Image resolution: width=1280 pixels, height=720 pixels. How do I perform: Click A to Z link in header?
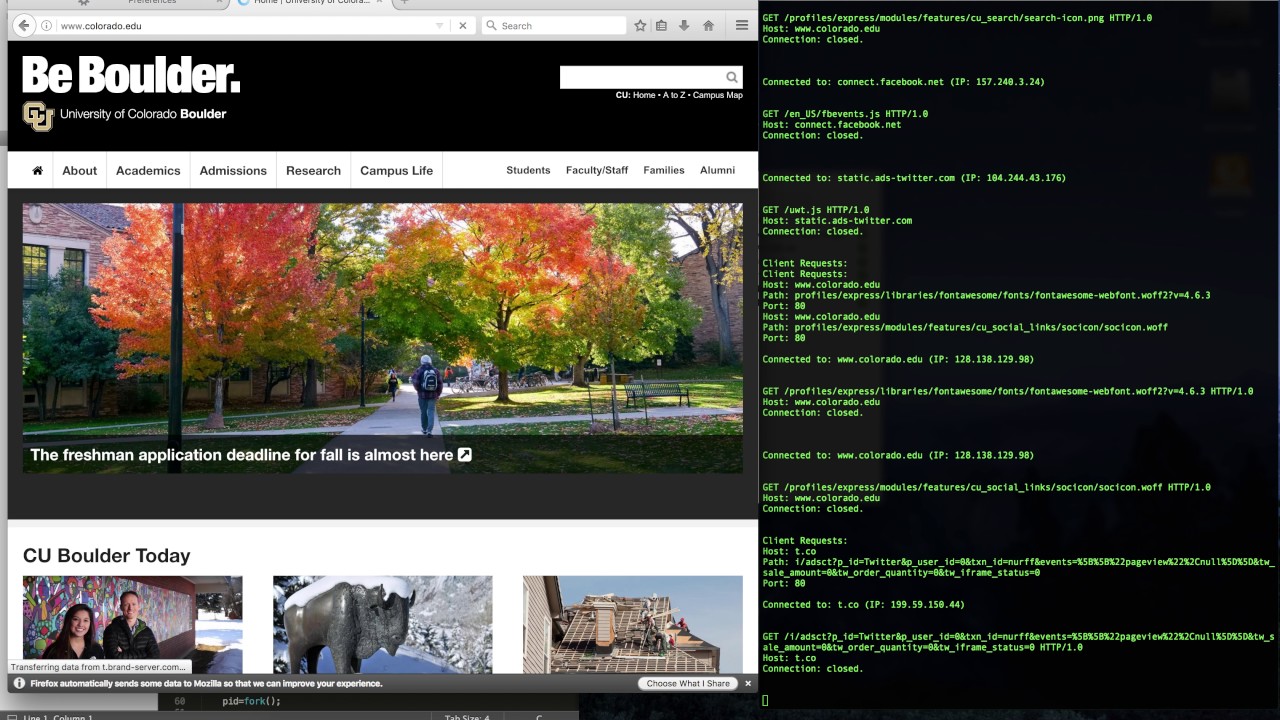tap(674, 95)
